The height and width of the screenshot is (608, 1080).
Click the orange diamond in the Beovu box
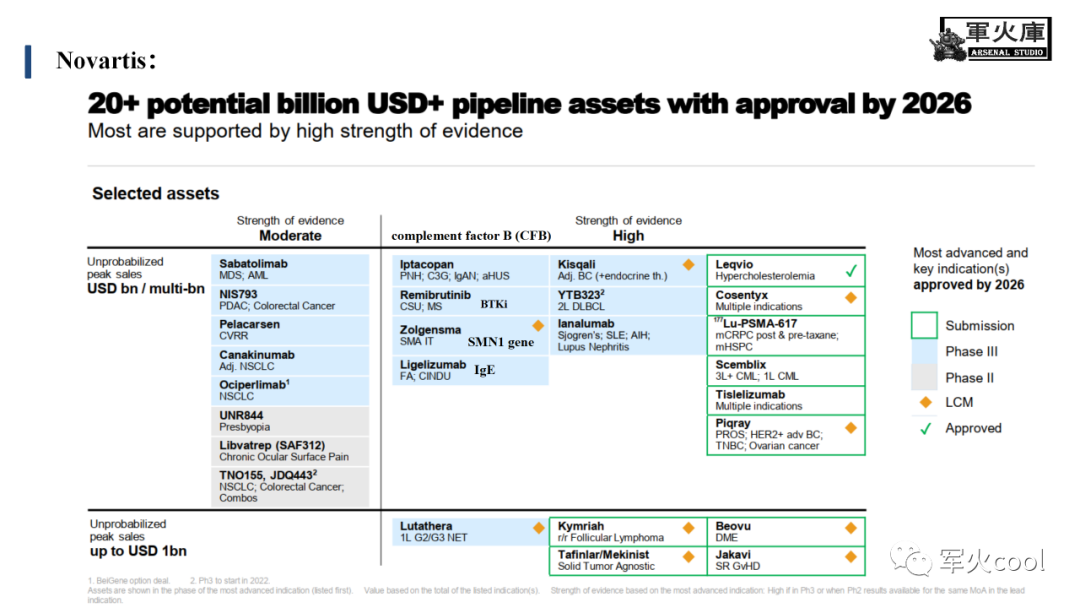pos(851,528)
